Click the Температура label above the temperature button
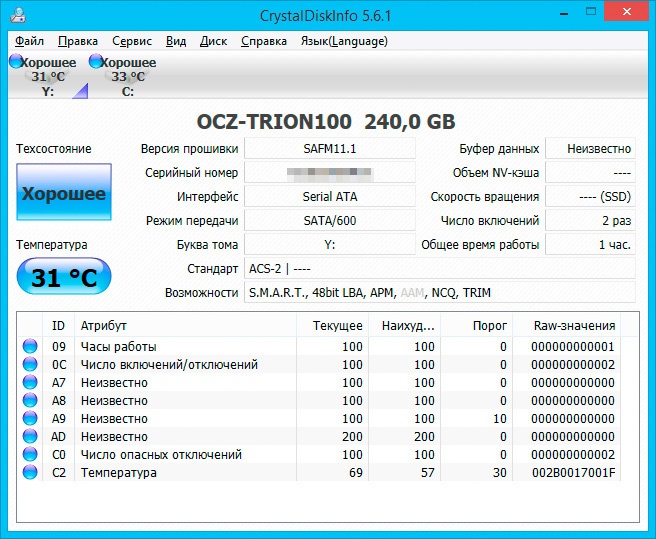 tap(52, 245)
